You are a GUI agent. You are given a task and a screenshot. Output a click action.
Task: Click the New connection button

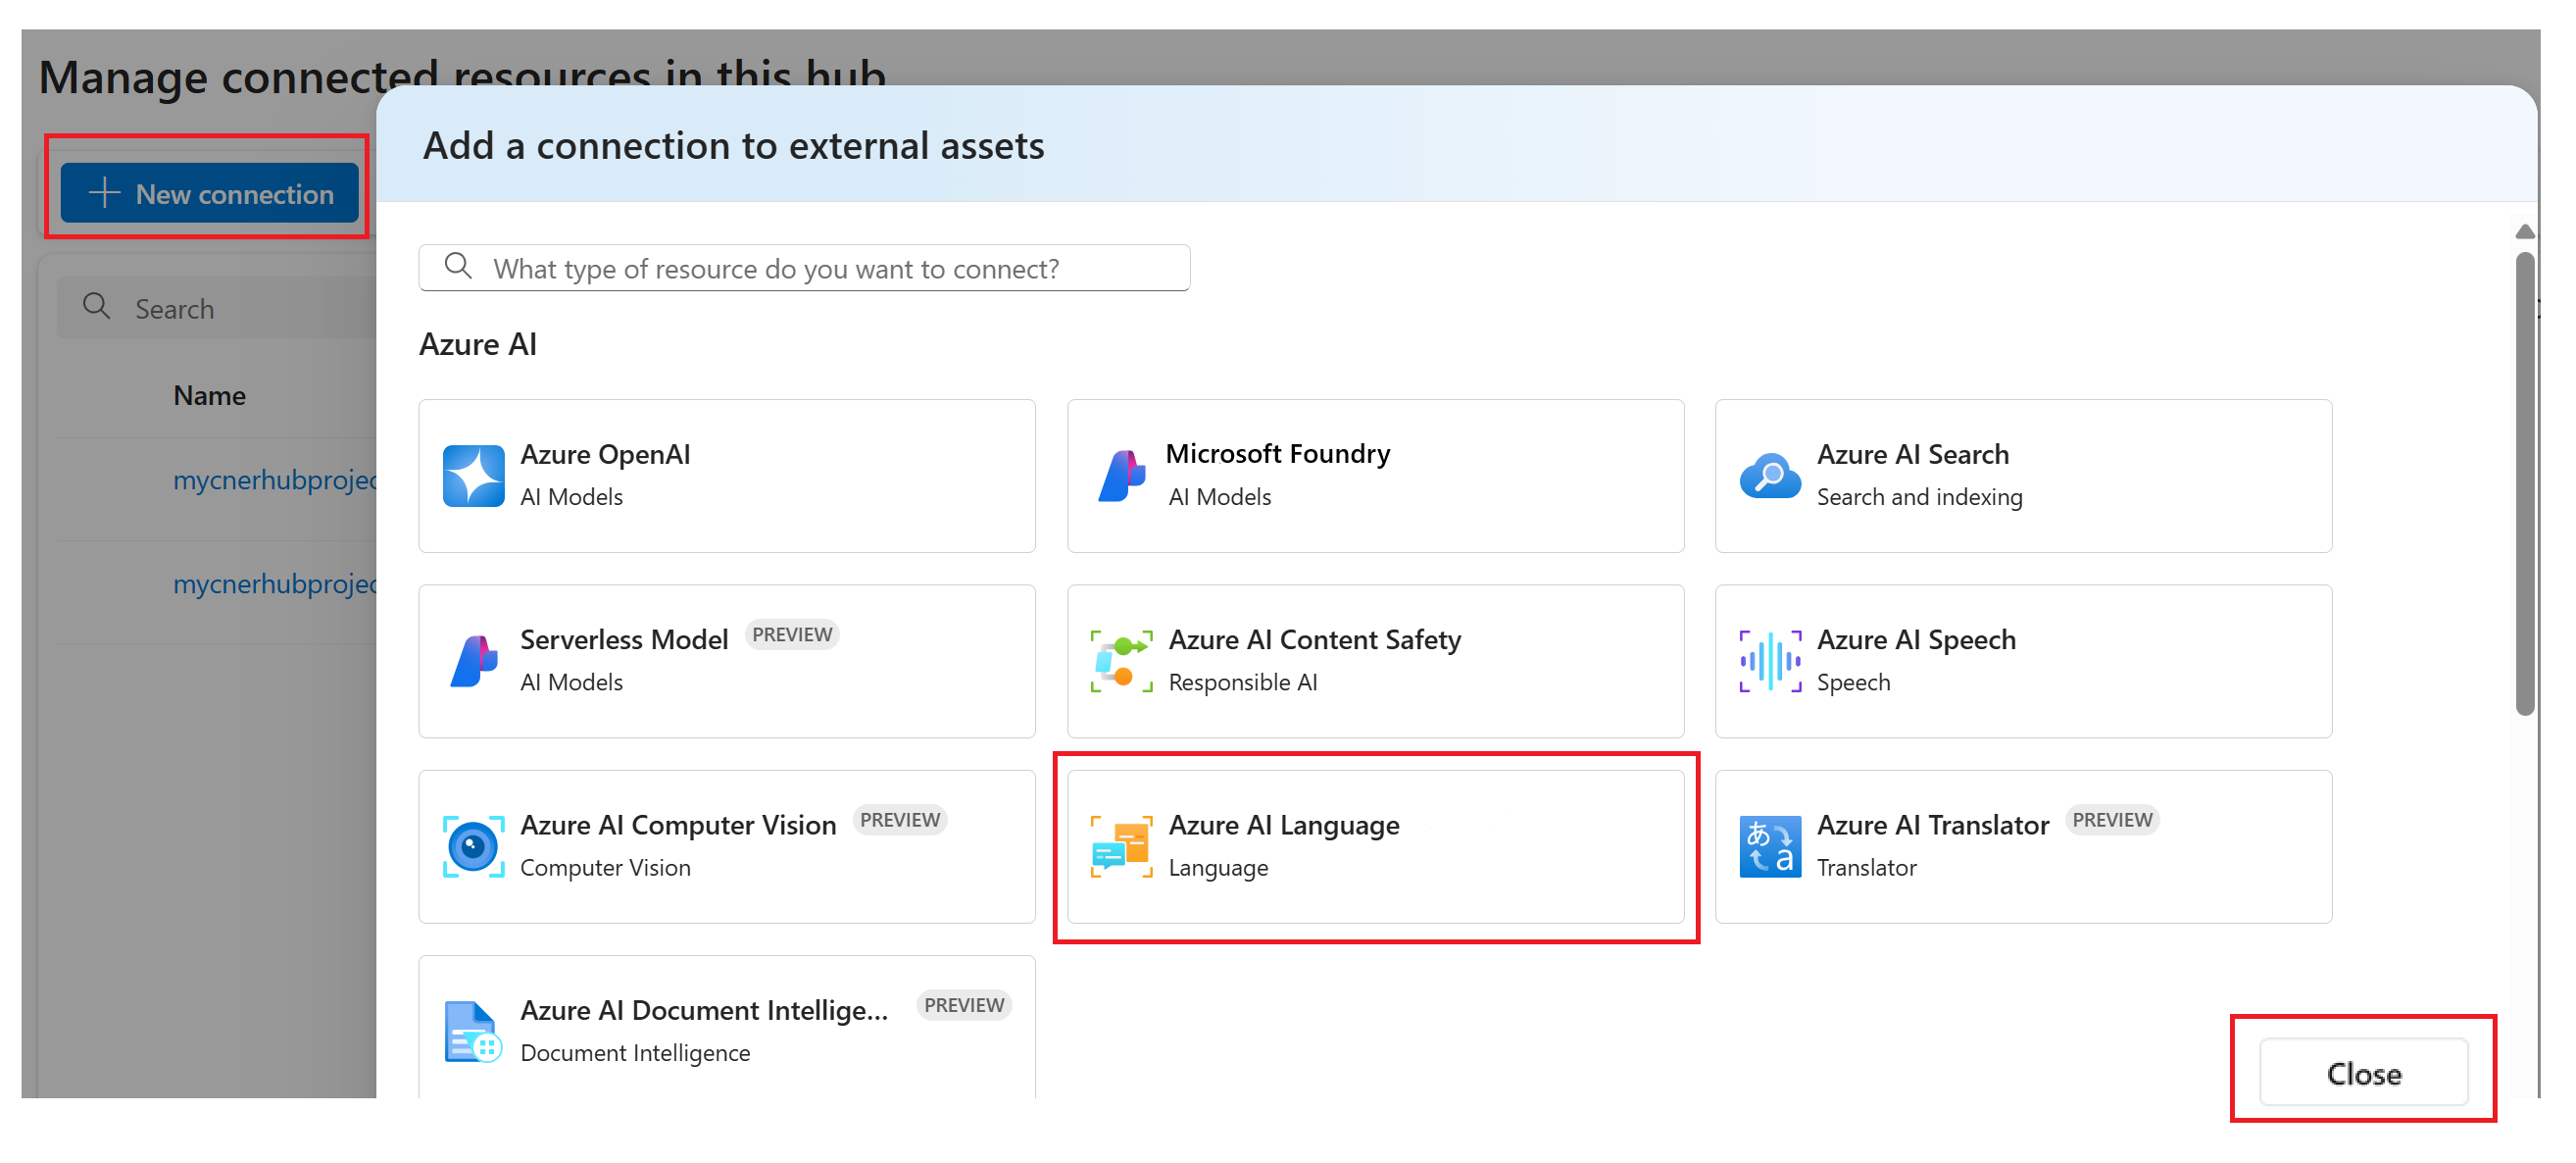209,193
